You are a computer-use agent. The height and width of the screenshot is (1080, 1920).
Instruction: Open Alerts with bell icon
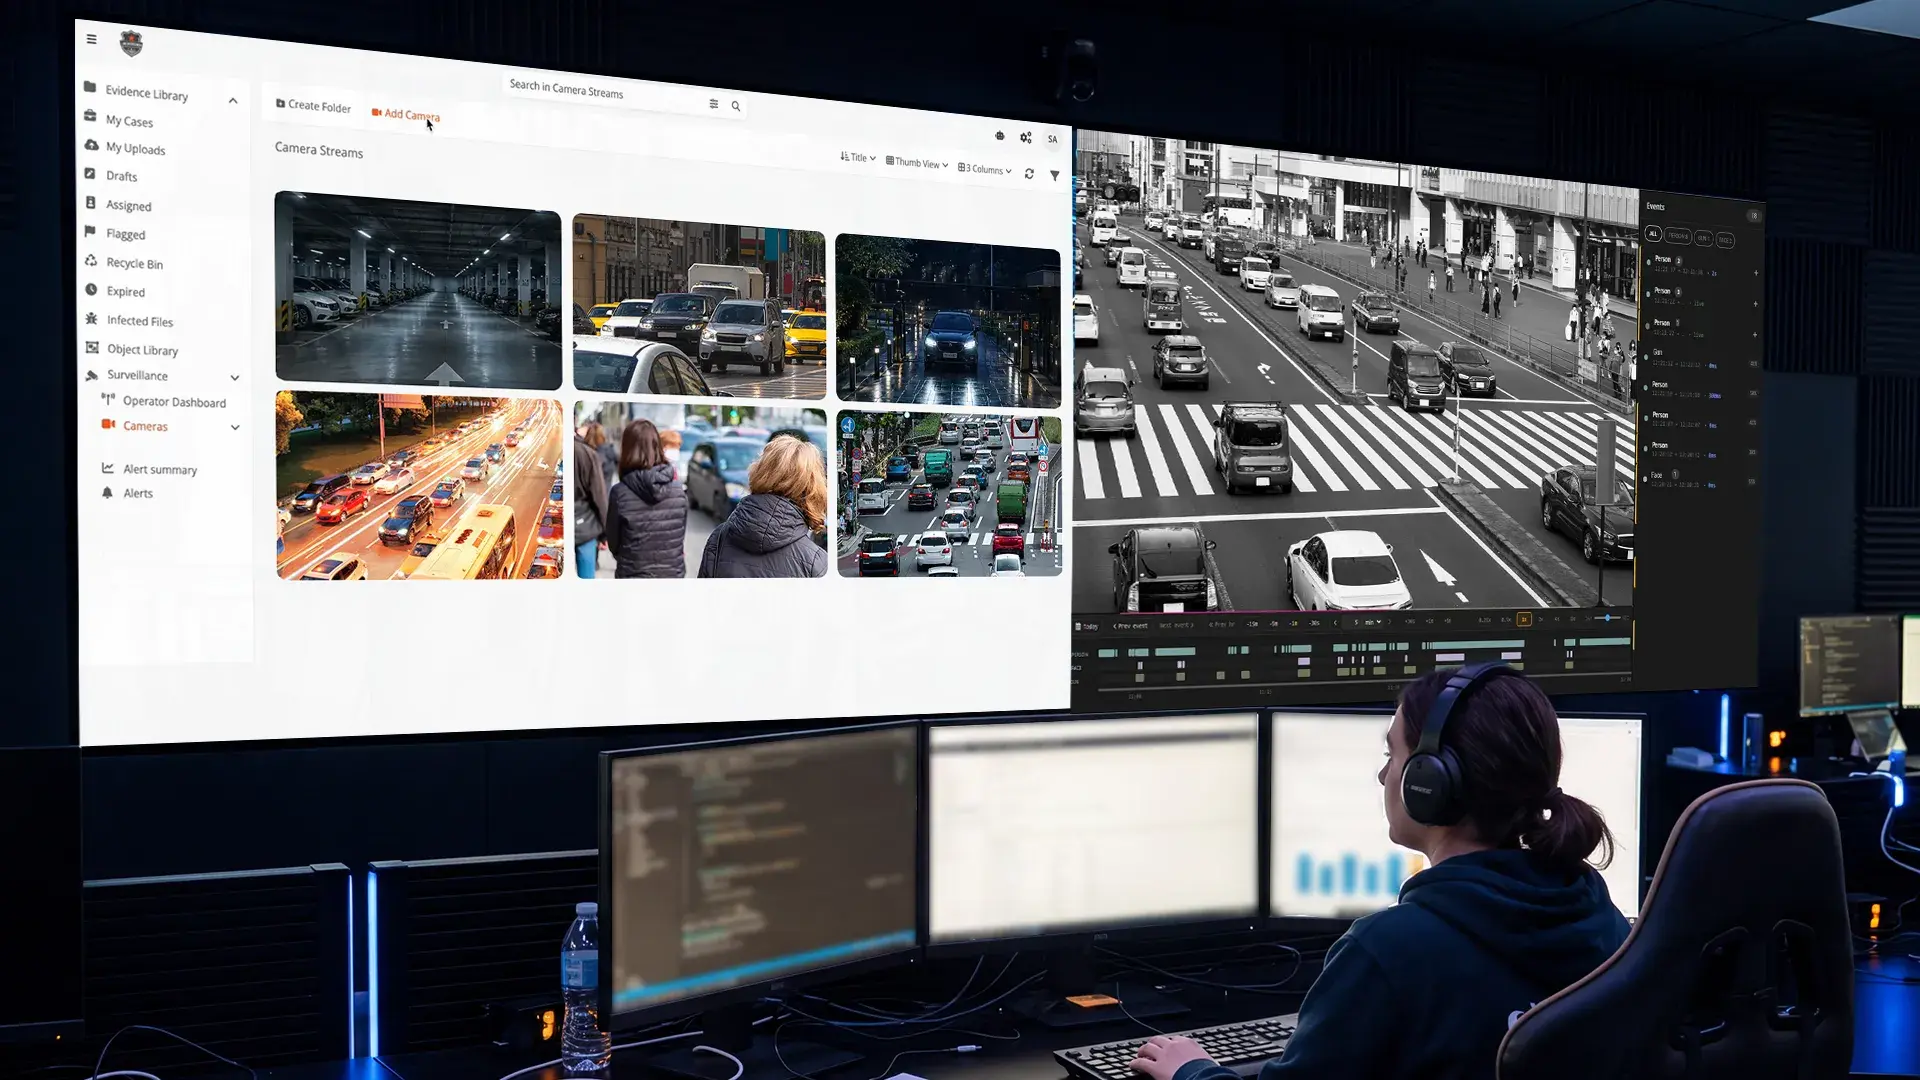128,493
